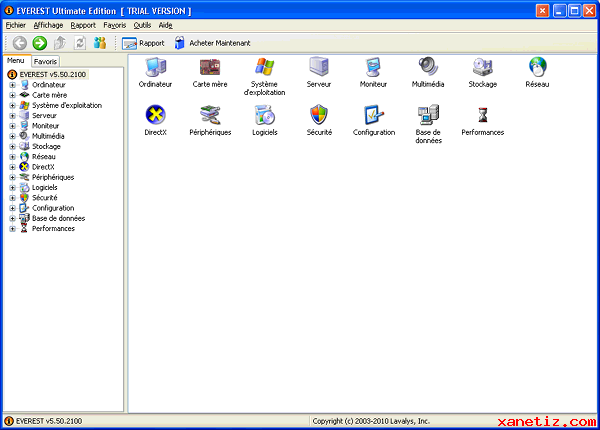Viewport: 600px width, 430px height.
Task: Click Acheter Maintenant button
Action: click(x=212, y=43)
